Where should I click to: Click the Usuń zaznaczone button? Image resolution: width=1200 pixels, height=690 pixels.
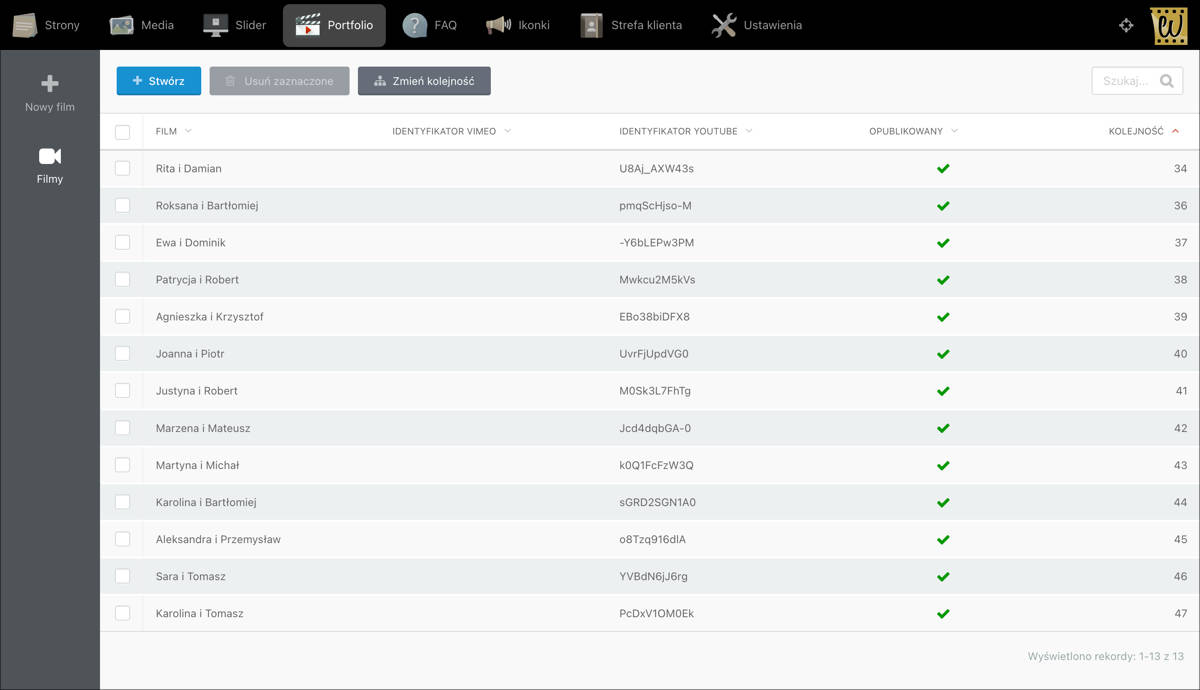279,81
